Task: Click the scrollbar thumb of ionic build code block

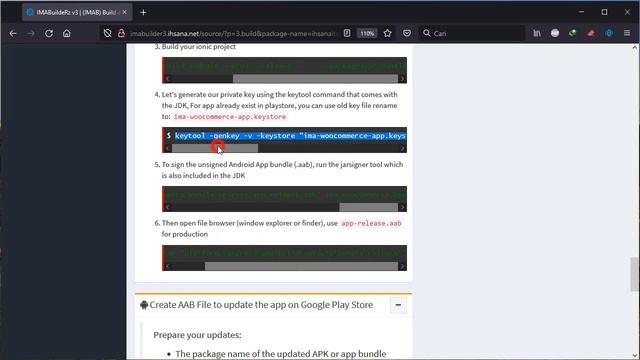Action: click(315, 78)
